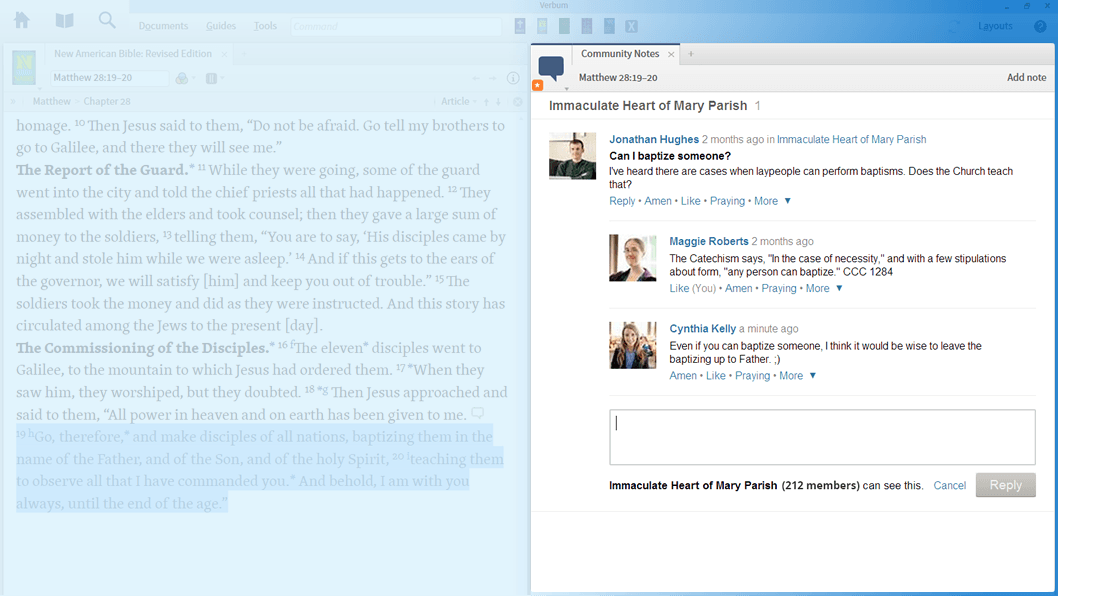
Task: Like Jonathan Hughes note
Action: pyautogui.click(x=690, y=202)
